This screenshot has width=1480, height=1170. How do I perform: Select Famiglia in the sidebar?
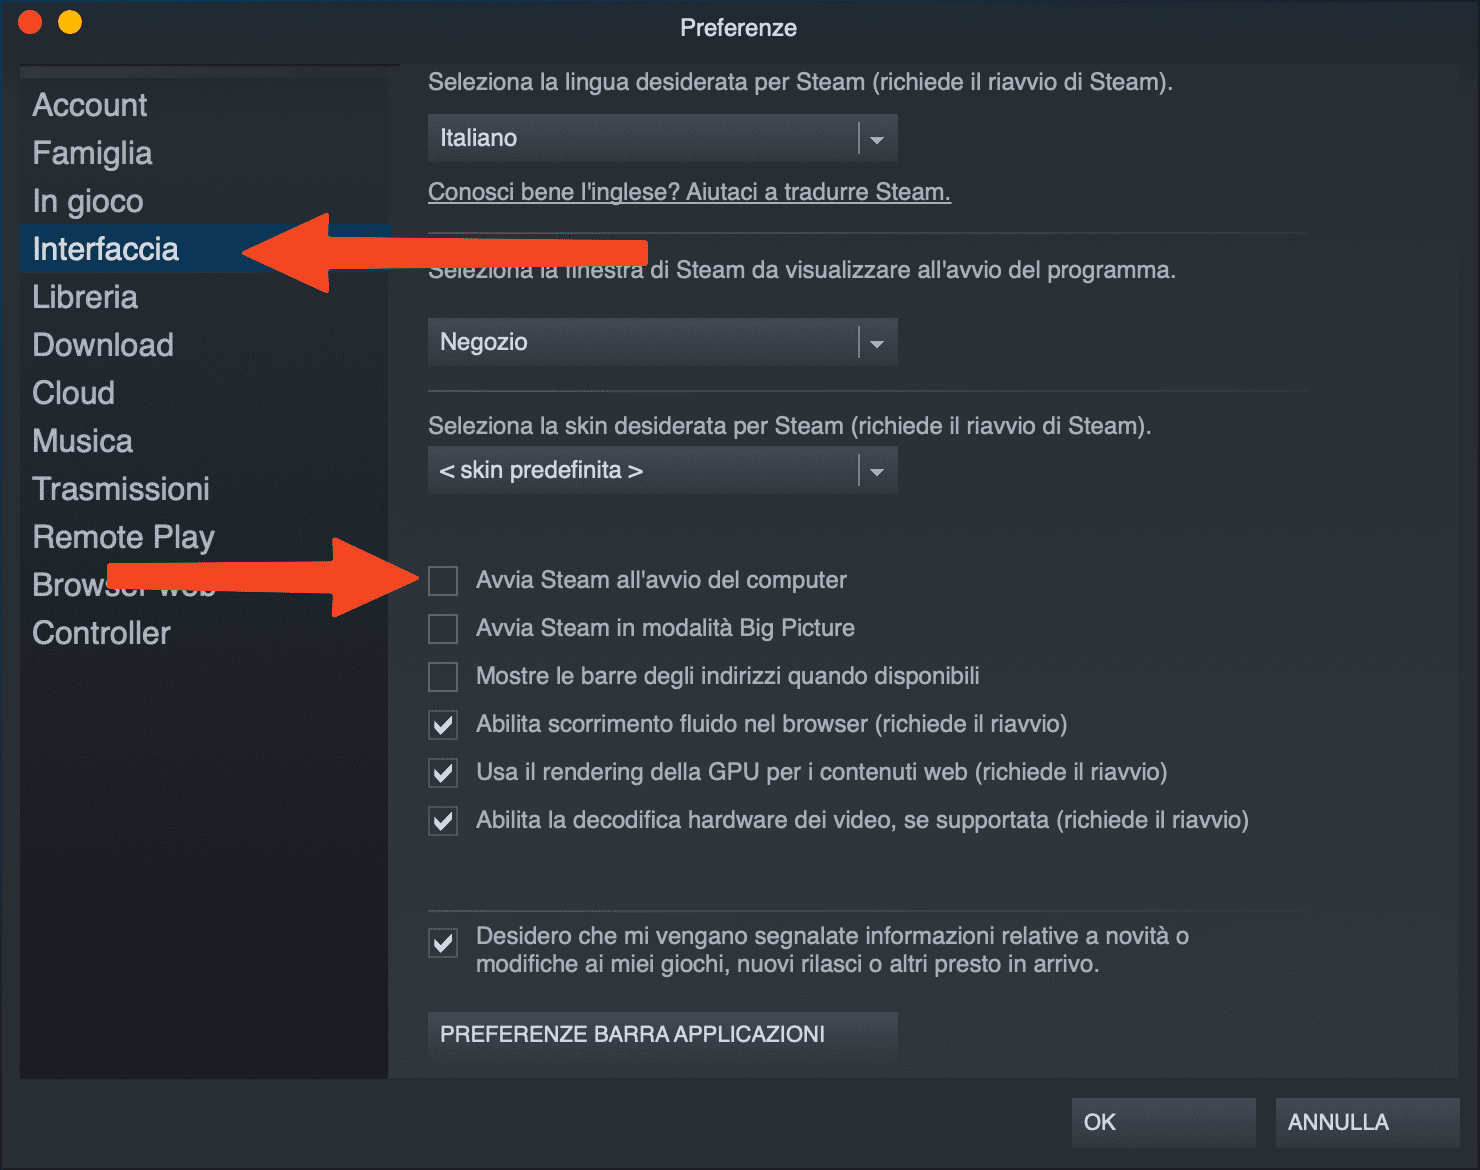[x=92, y=153]
